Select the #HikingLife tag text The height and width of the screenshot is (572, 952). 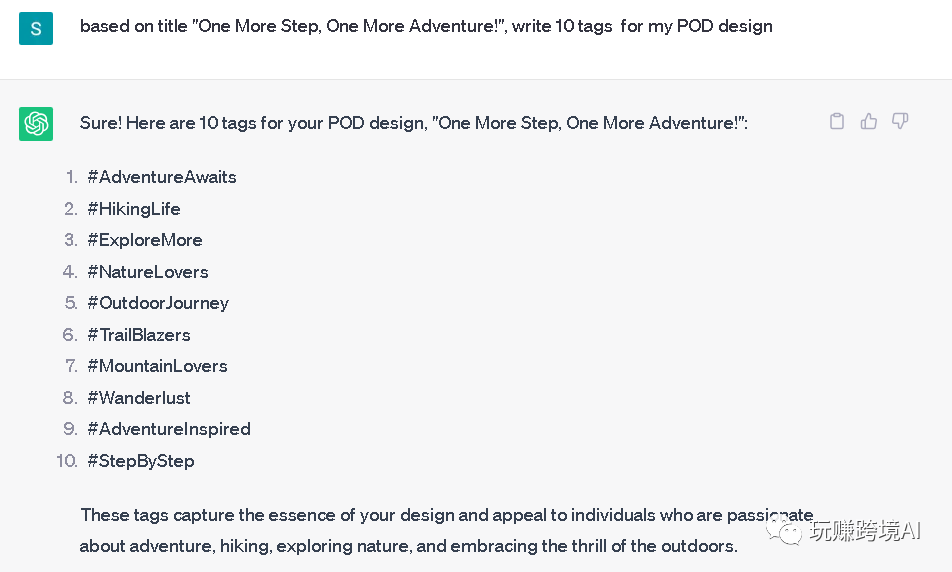(134, 209)
